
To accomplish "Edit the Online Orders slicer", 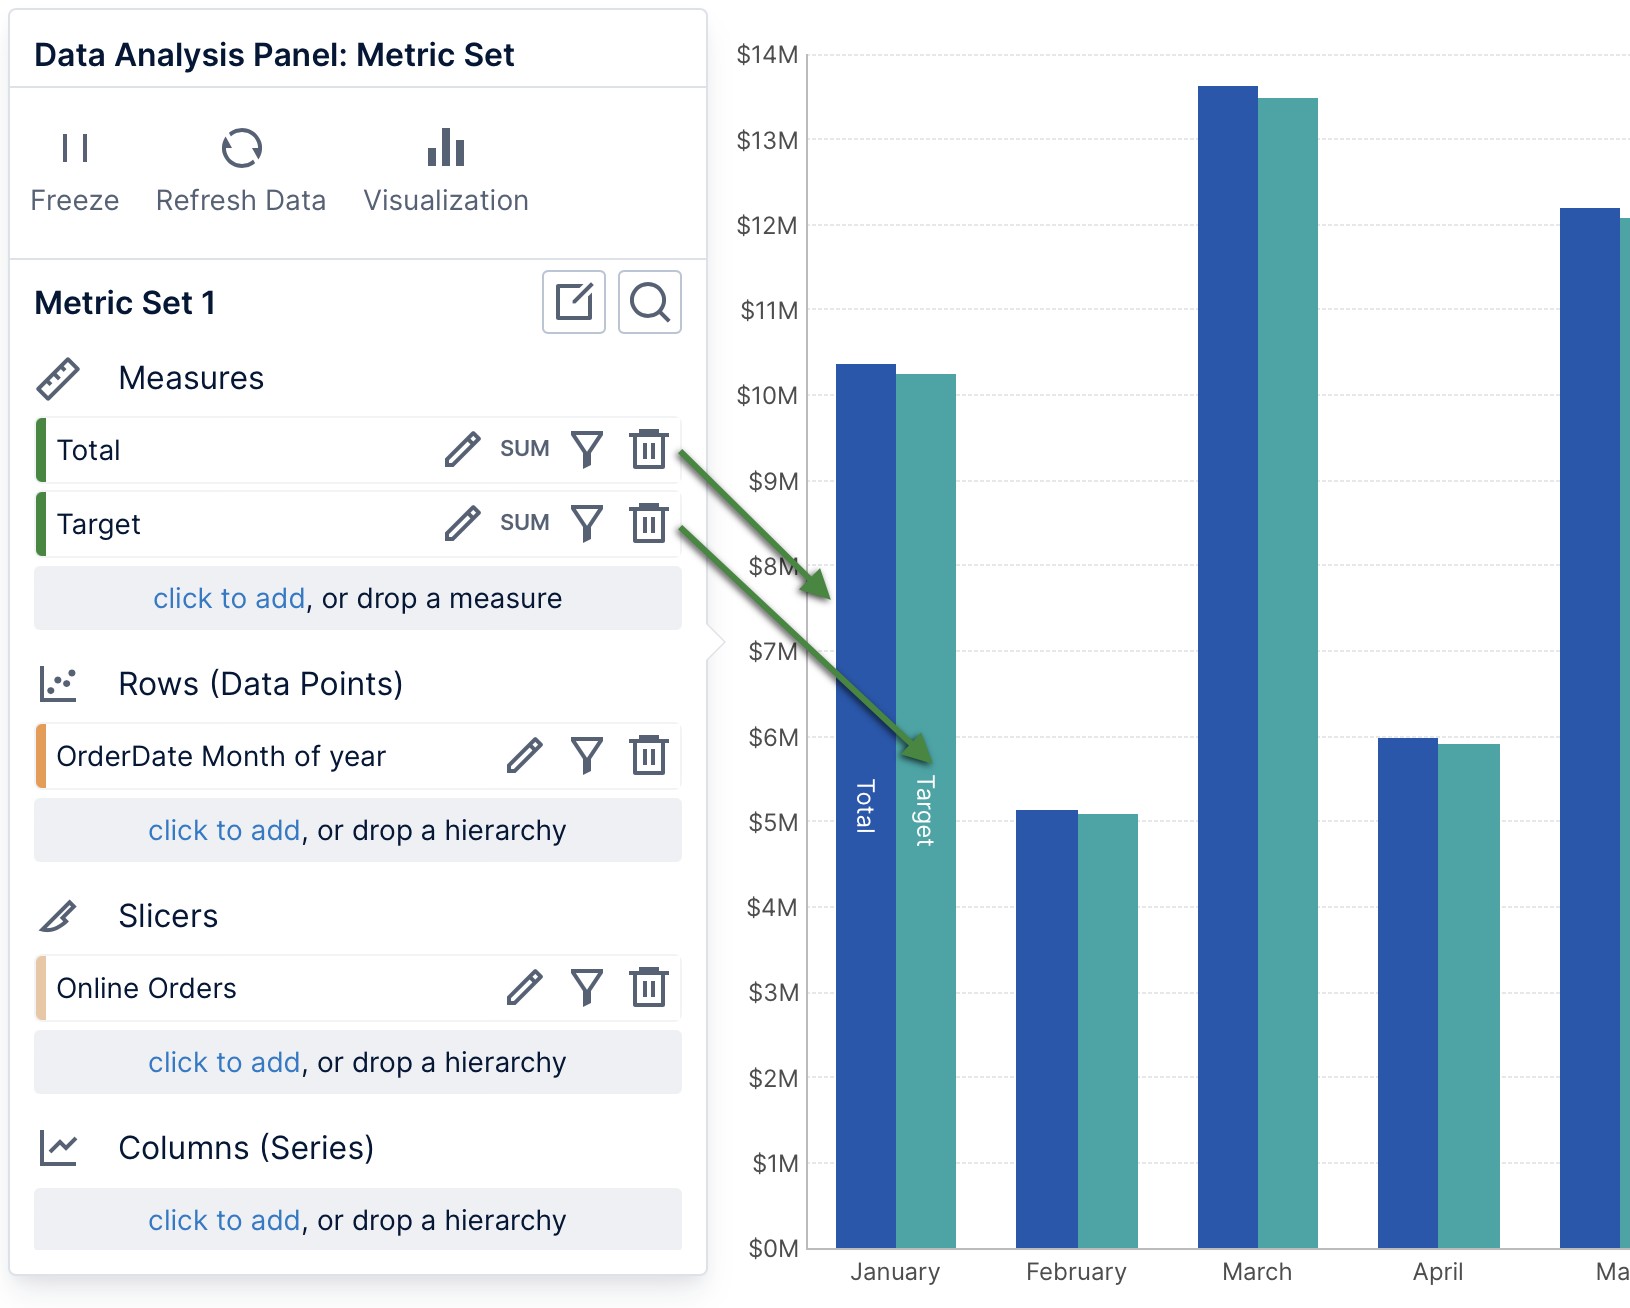I will (x=524, y=988).
